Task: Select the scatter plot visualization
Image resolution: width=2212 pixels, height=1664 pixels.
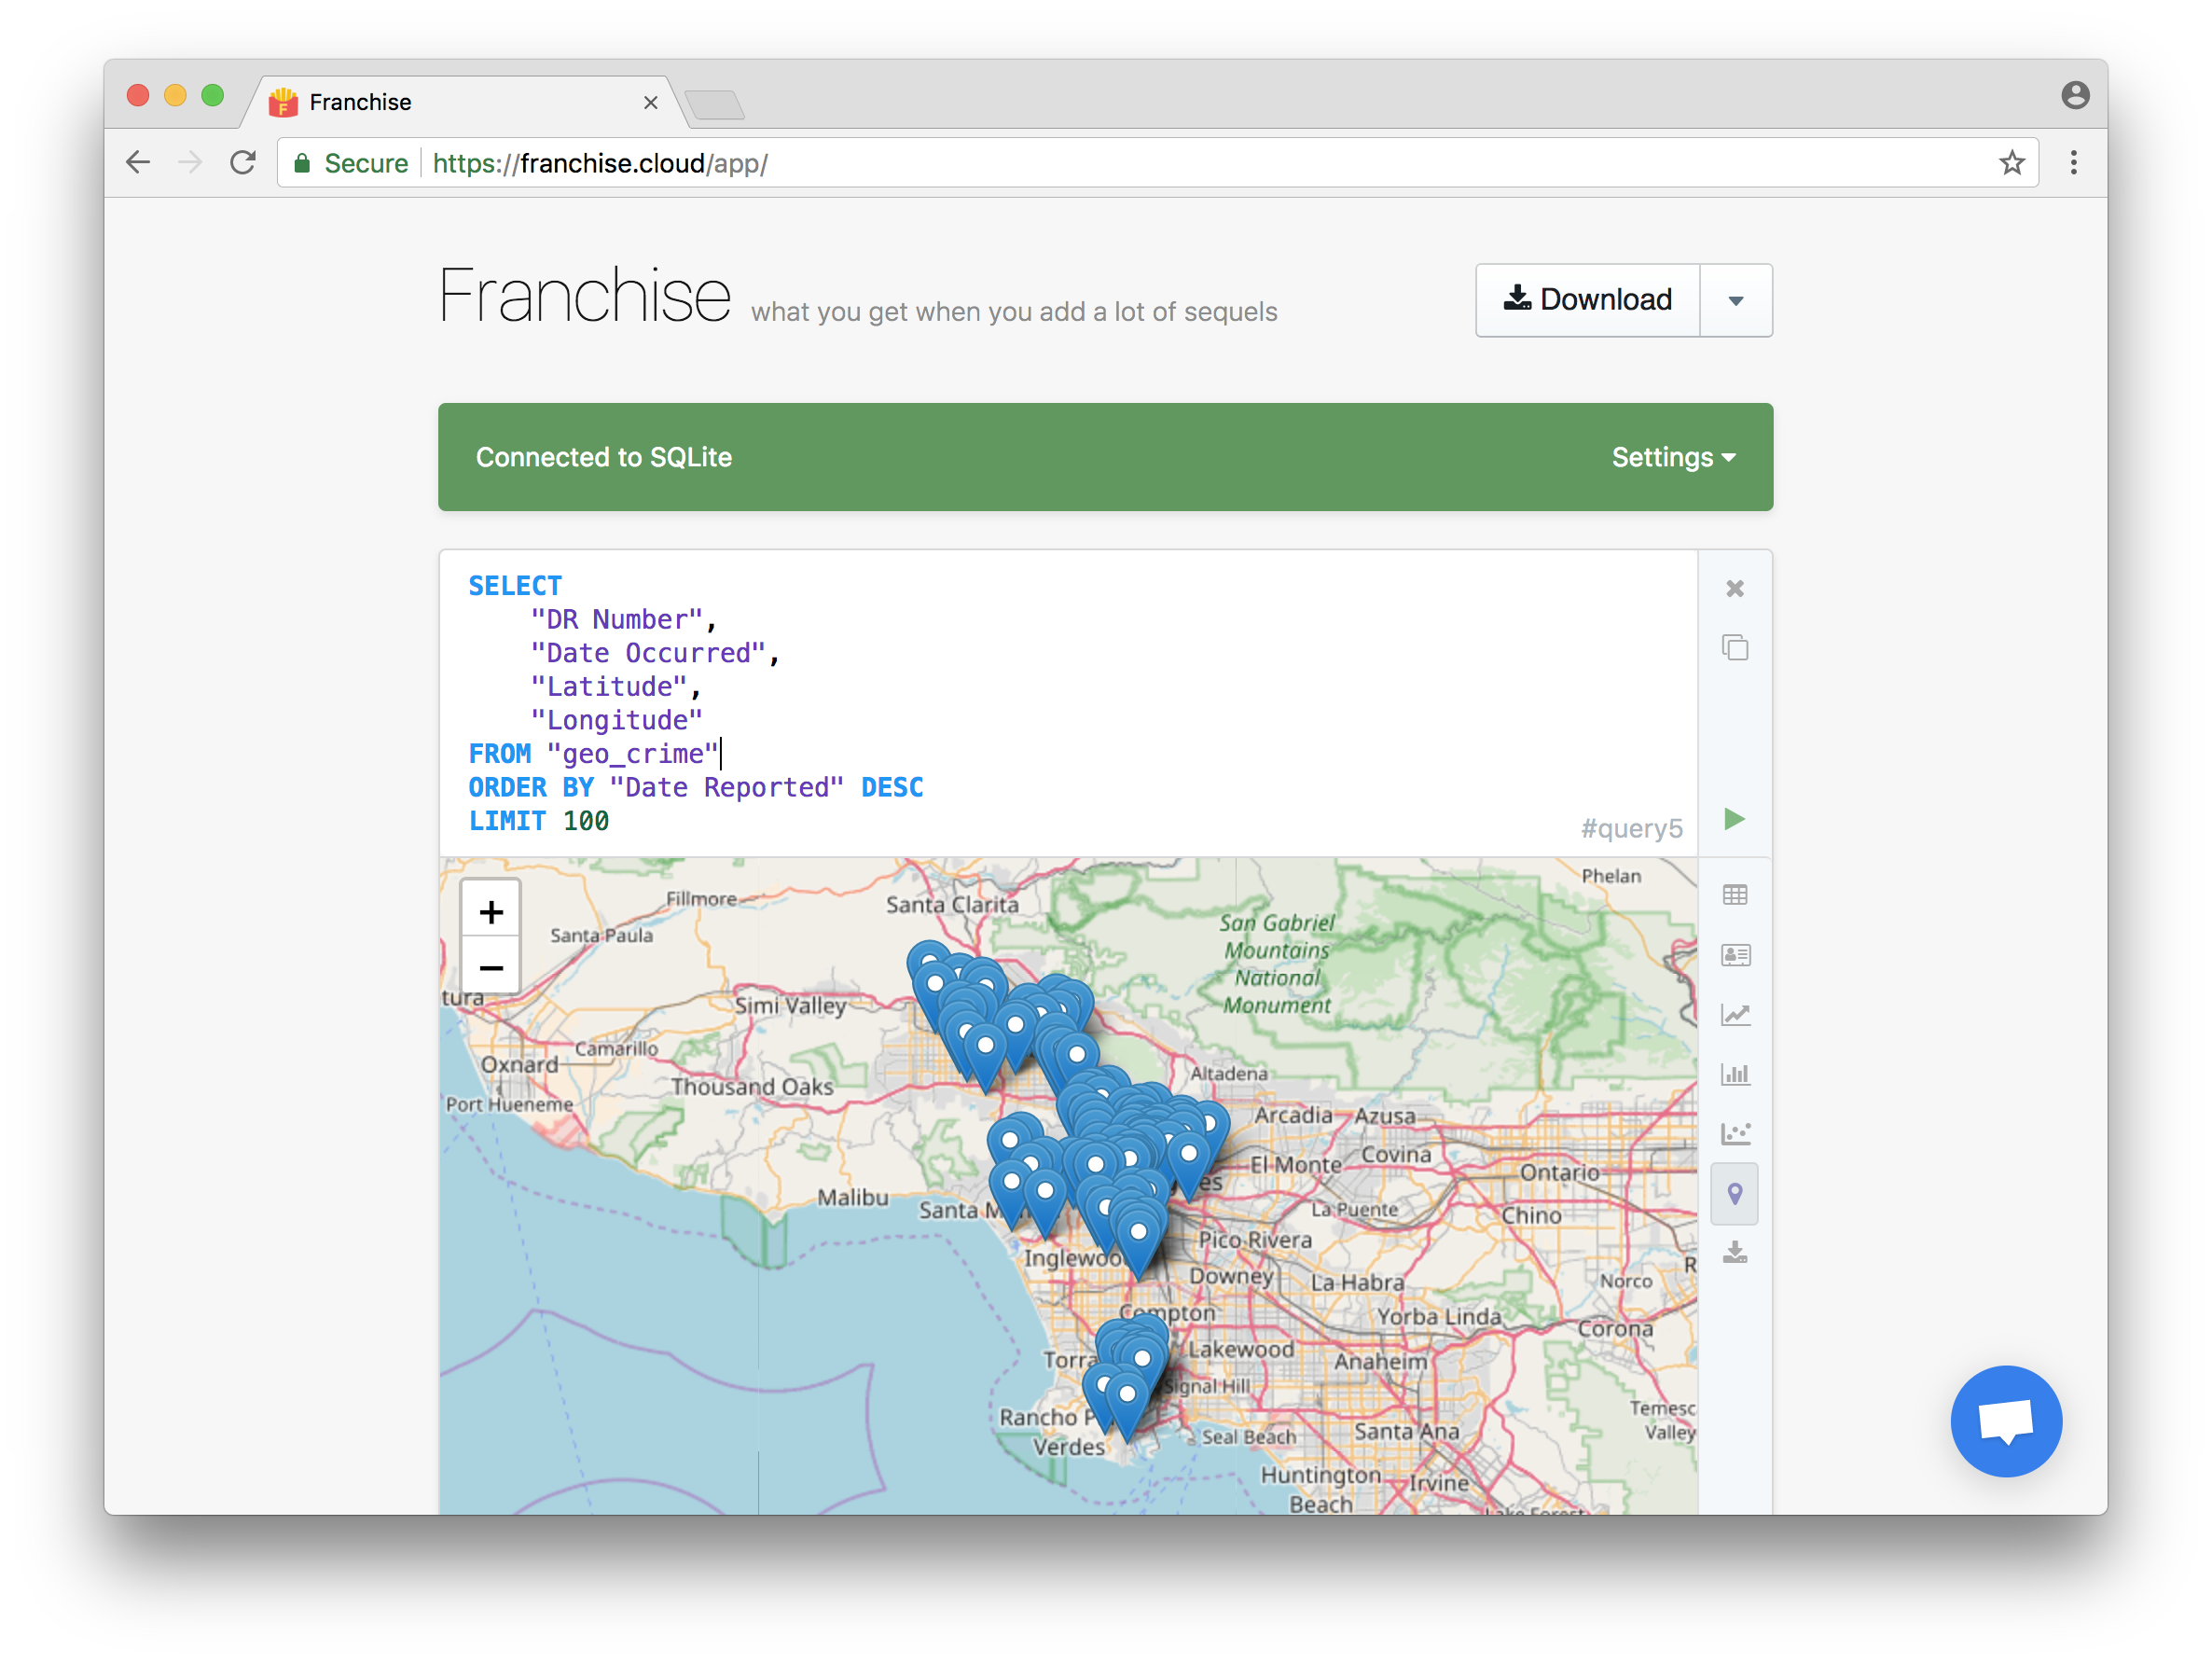Action: coord(1735,1134)
